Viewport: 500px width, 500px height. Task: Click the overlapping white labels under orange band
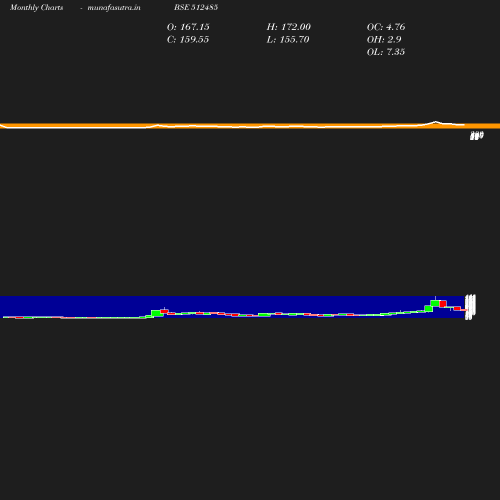(477, 136)
